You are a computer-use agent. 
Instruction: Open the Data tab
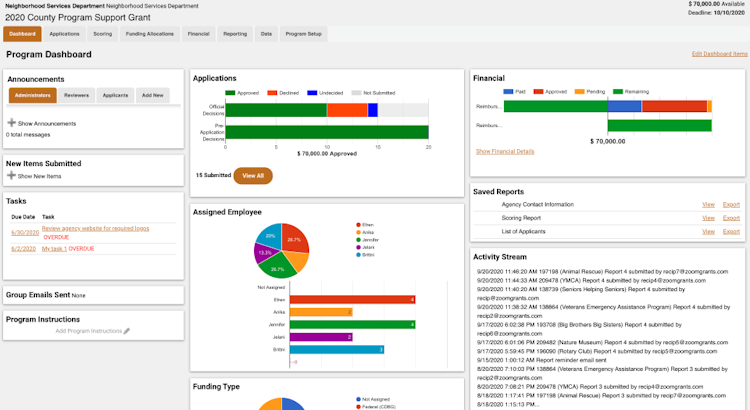click(266, 34)
